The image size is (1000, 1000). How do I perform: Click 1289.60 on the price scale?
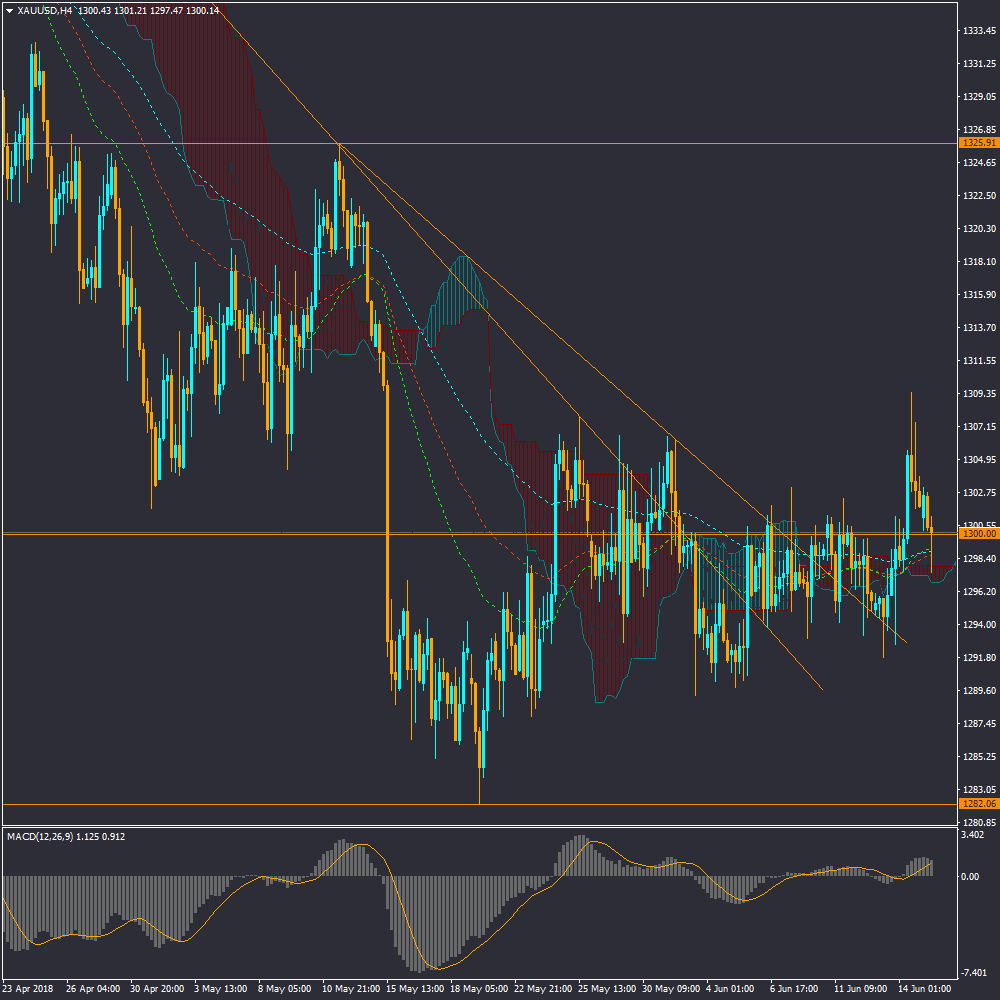(x=979, y=690)
